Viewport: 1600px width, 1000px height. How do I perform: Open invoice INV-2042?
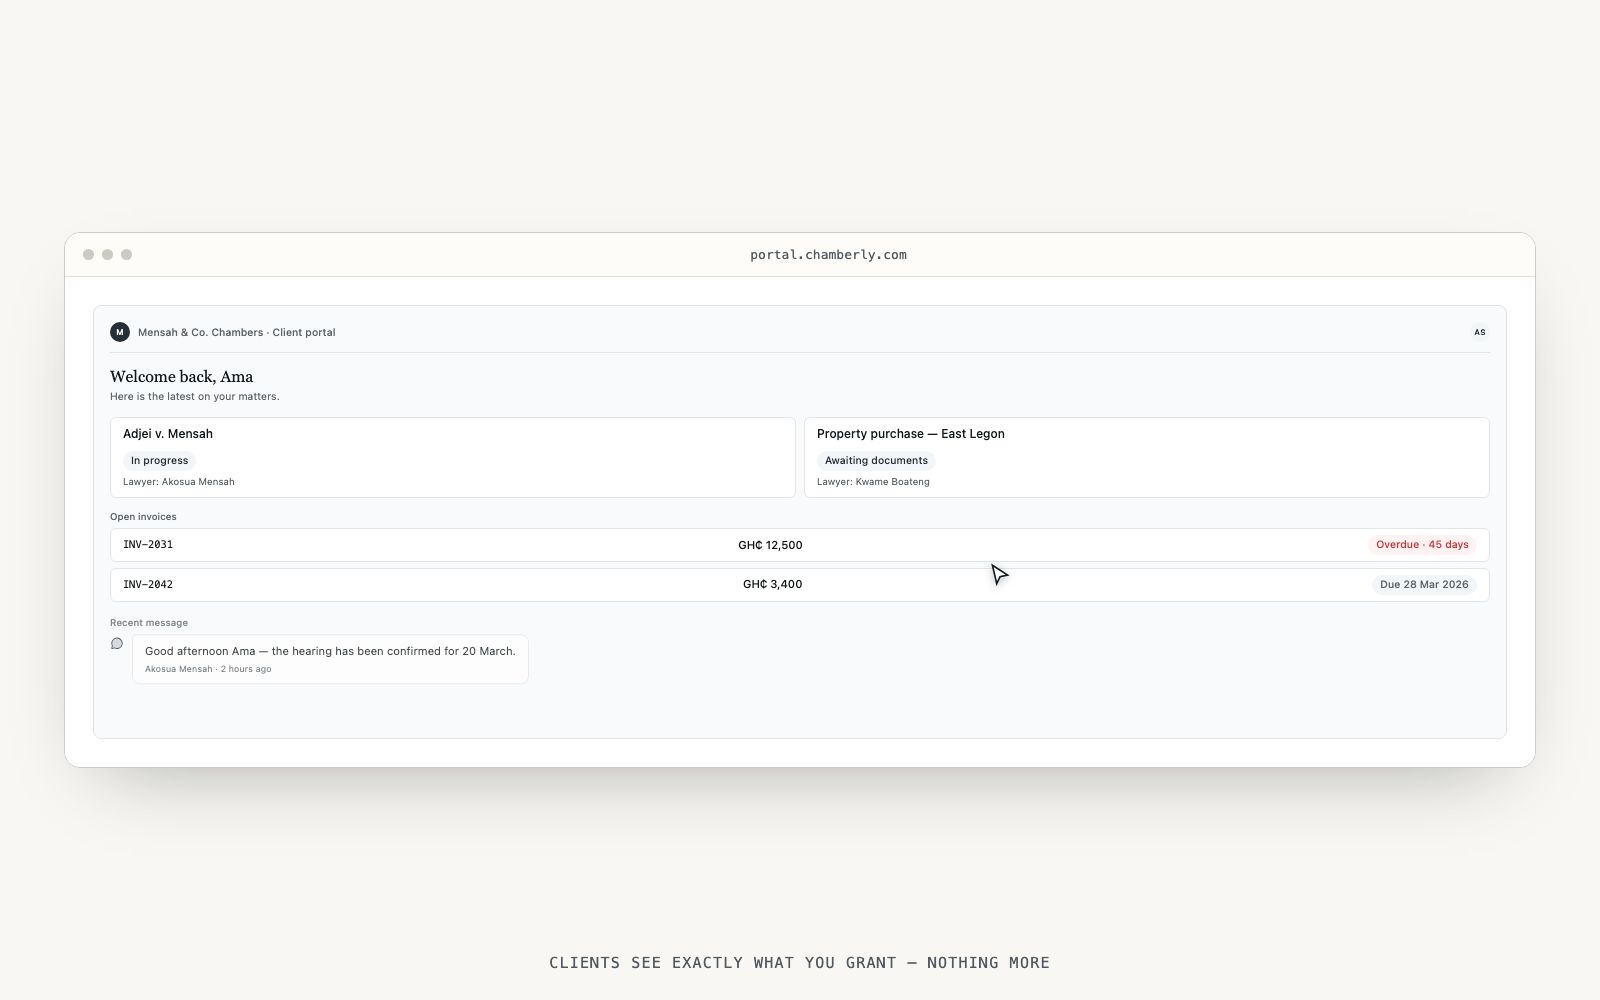800,584
